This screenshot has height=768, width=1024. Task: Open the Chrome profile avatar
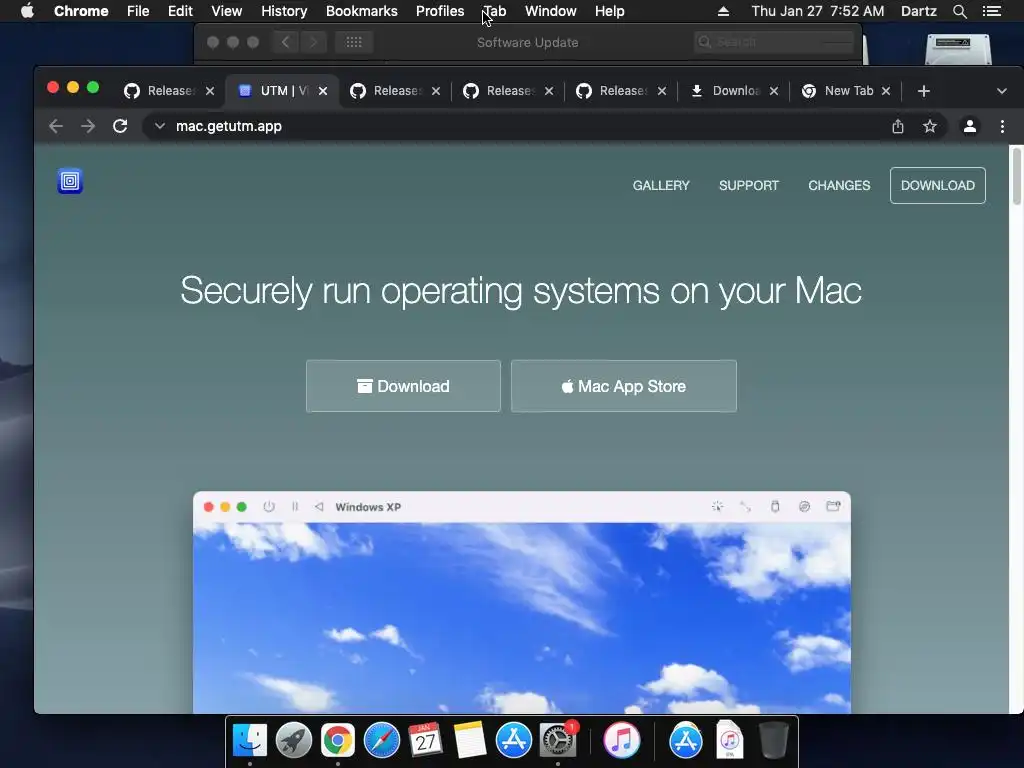pyautogui.click(x=970, y=126)
